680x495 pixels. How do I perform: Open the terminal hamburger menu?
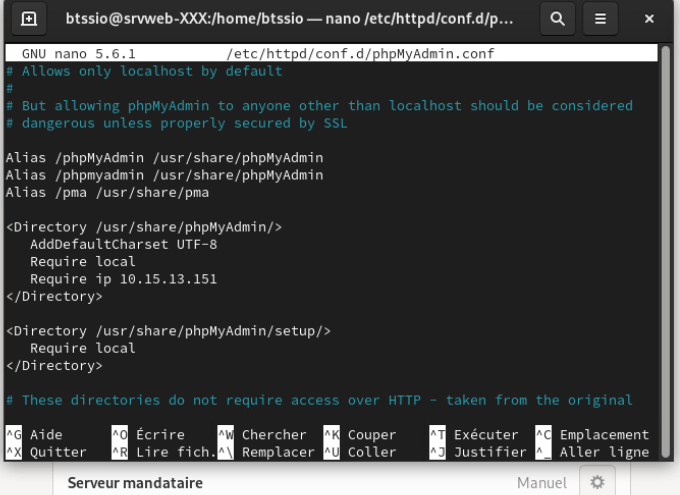click(599, 19)
